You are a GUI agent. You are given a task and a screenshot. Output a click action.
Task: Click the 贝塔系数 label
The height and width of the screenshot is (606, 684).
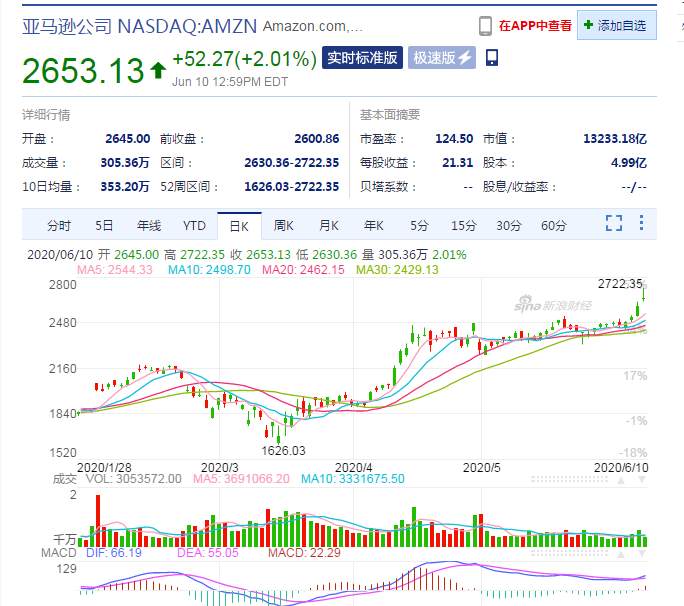[x=387, y=187]
